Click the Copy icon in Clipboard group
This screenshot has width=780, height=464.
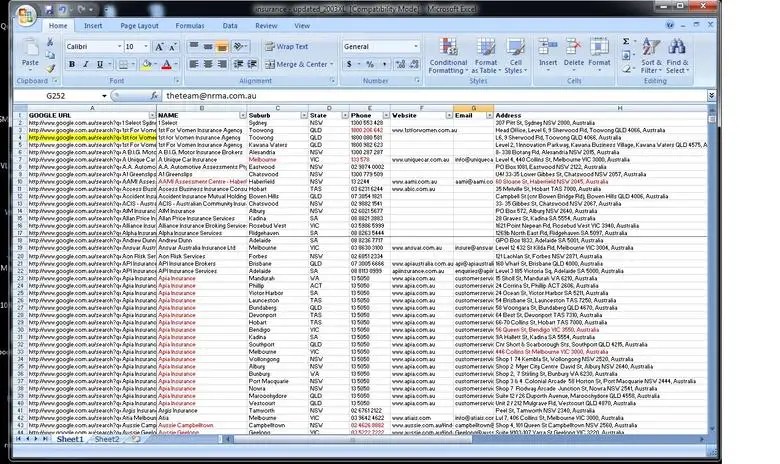50,55
